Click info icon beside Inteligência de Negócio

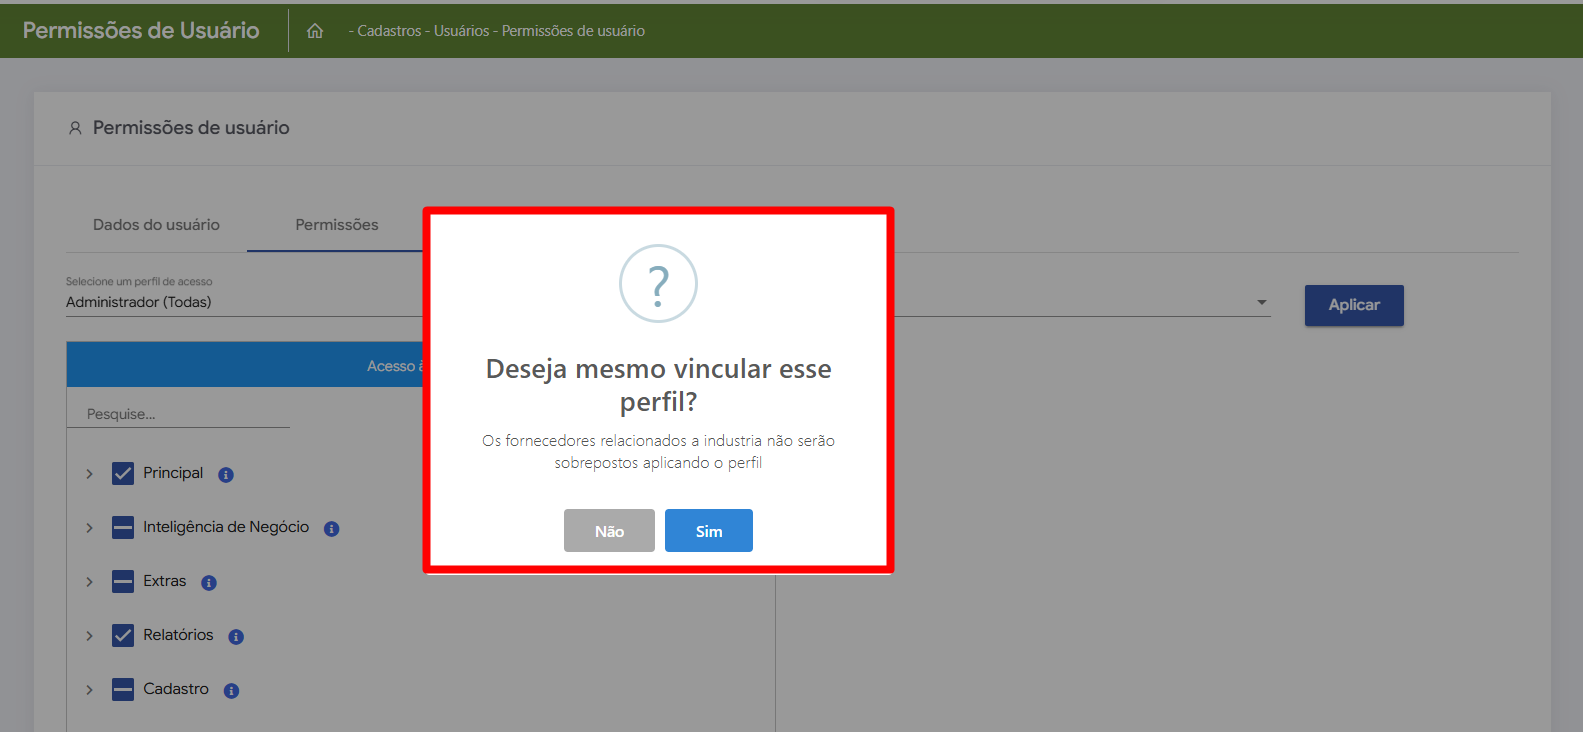pyautogui.click(x=332, y=529)
